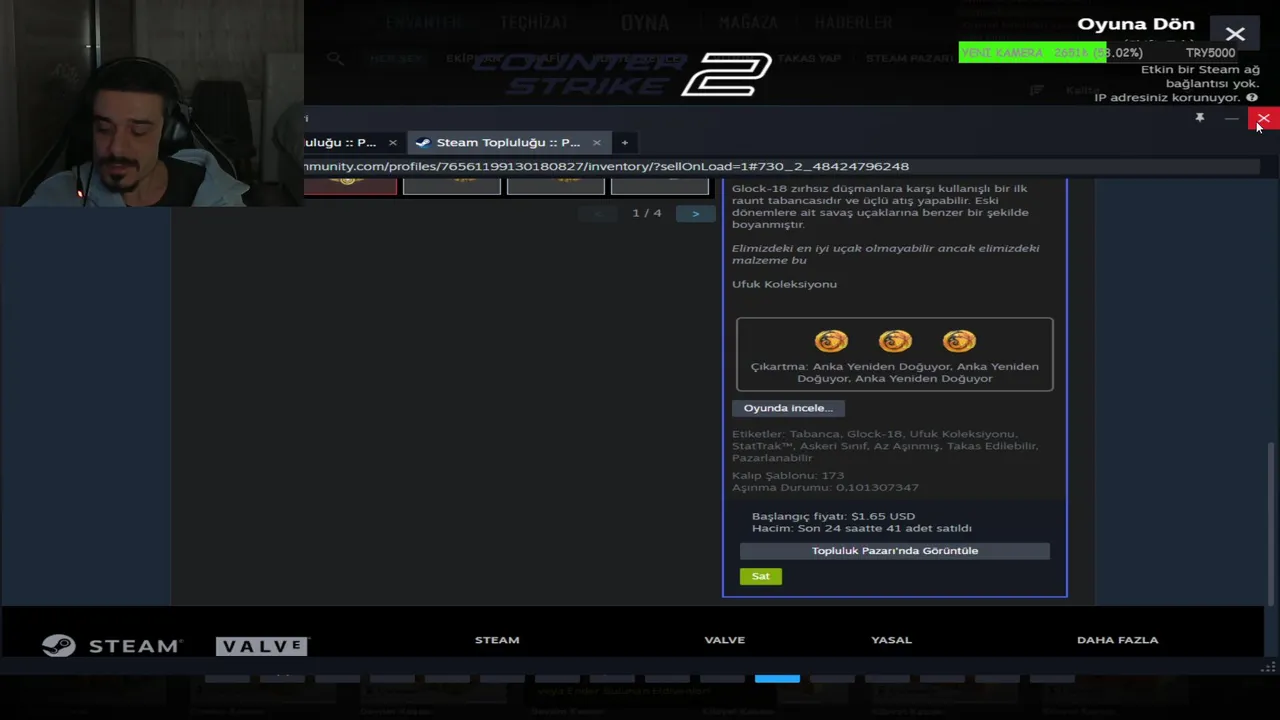Click the middle Anka Yeniden Doğuyor sticker
Image resolution: width=1280 pixels, height=720 pixels.
895,341
